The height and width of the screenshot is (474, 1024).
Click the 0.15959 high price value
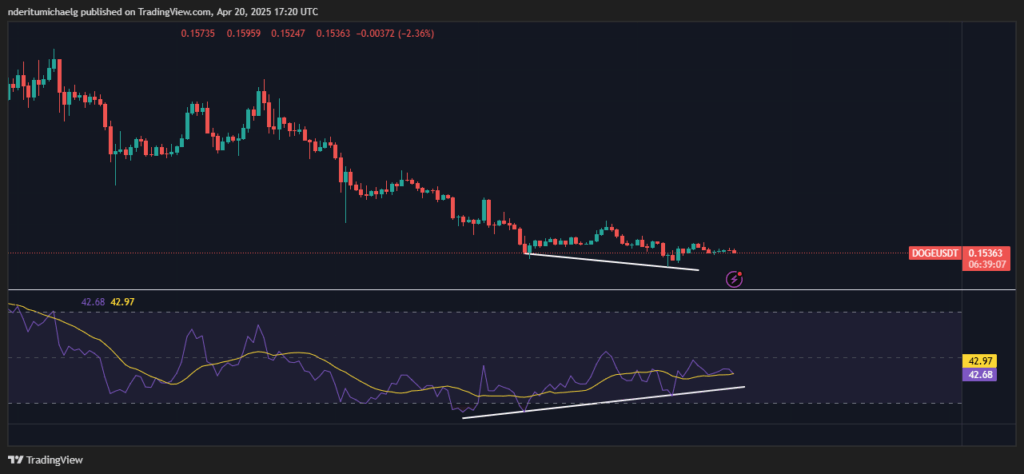tap(243, 33)
